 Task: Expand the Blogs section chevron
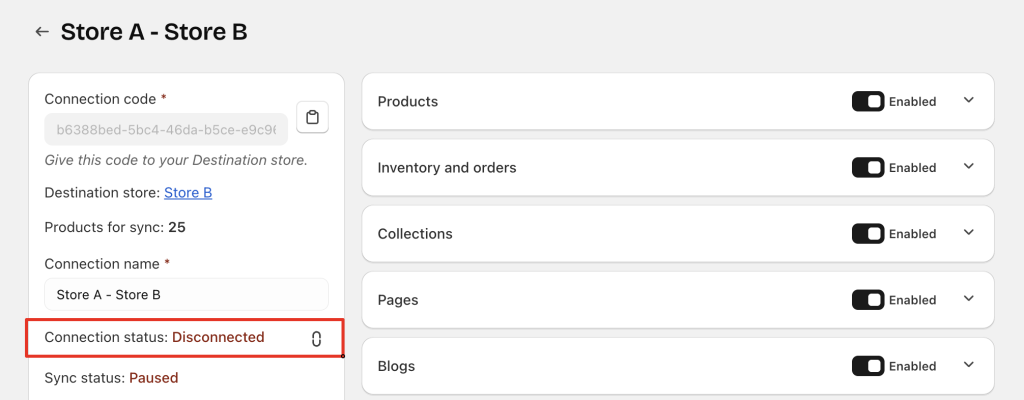pos(967,364)
